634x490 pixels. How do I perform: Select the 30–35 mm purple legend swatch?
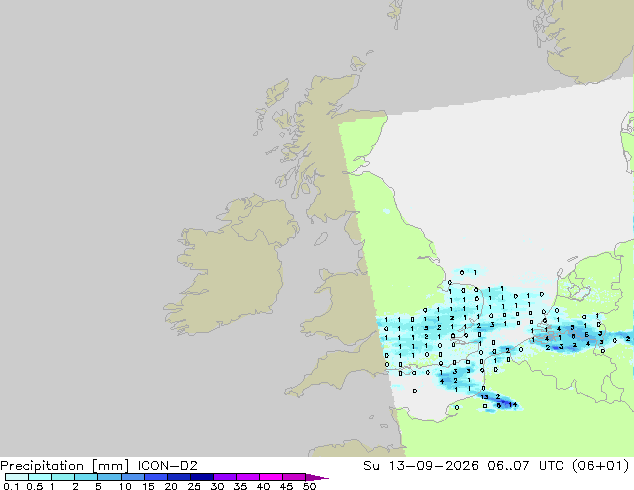click(225, 477)
